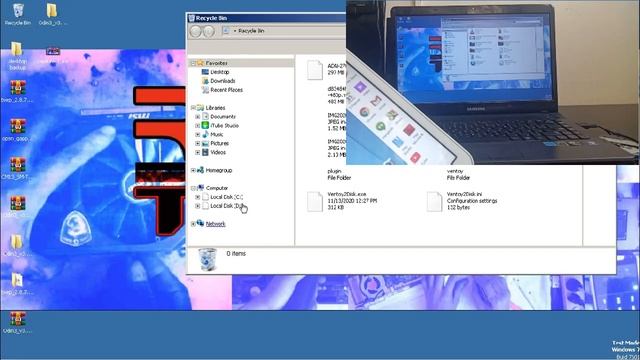Select the ventoy File Folder entry
The height and width of the screenshot is (360, 640).
pyautogui.click(x=458, y=175)
